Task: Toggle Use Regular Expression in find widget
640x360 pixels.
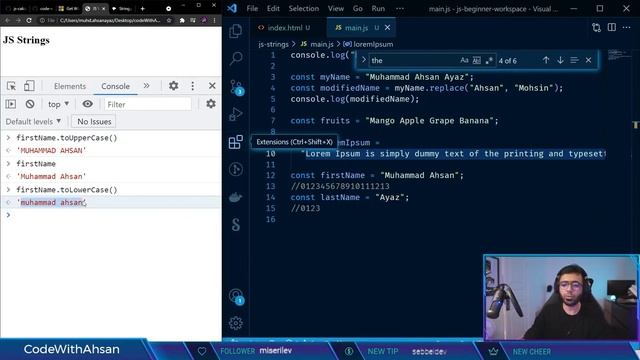Action: (x=489, y=60)
